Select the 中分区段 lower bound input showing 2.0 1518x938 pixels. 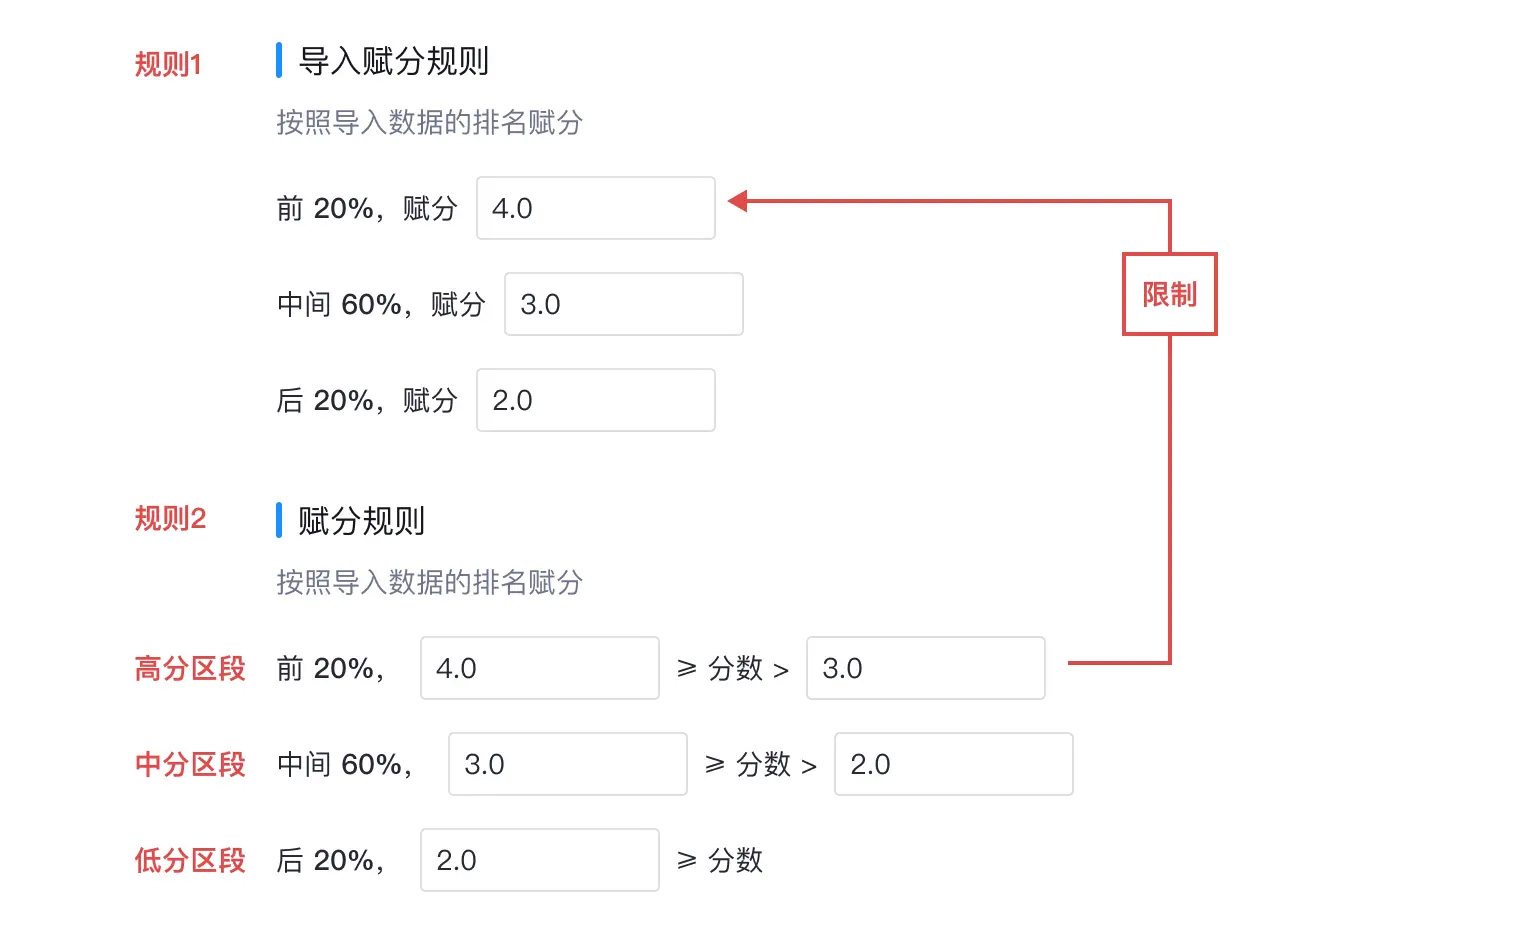954,764
